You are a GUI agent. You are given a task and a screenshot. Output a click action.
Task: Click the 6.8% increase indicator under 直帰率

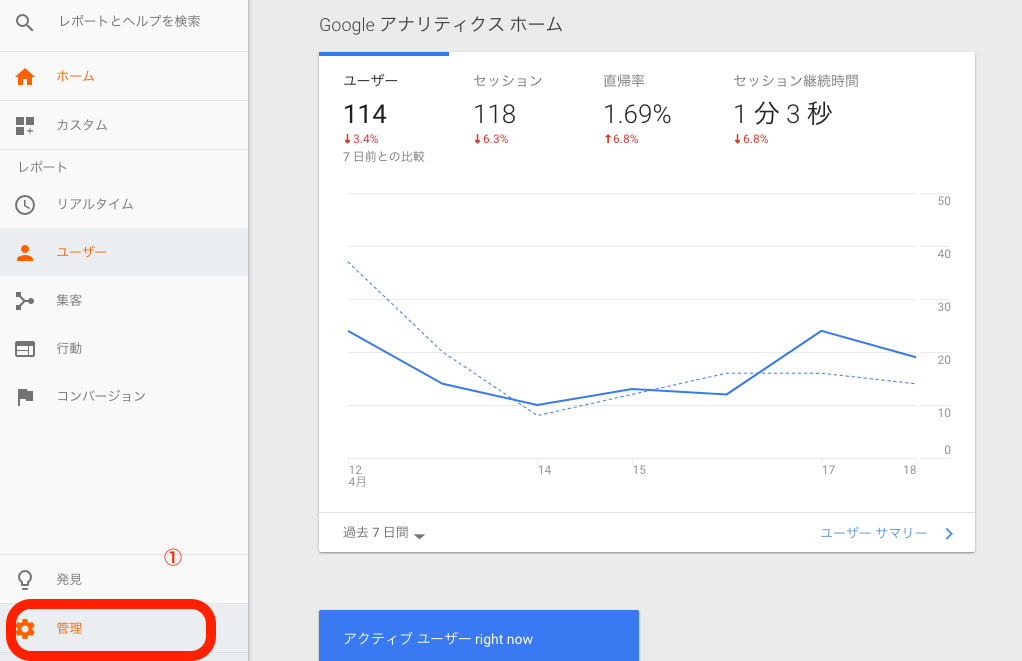(x=620, y=139)
